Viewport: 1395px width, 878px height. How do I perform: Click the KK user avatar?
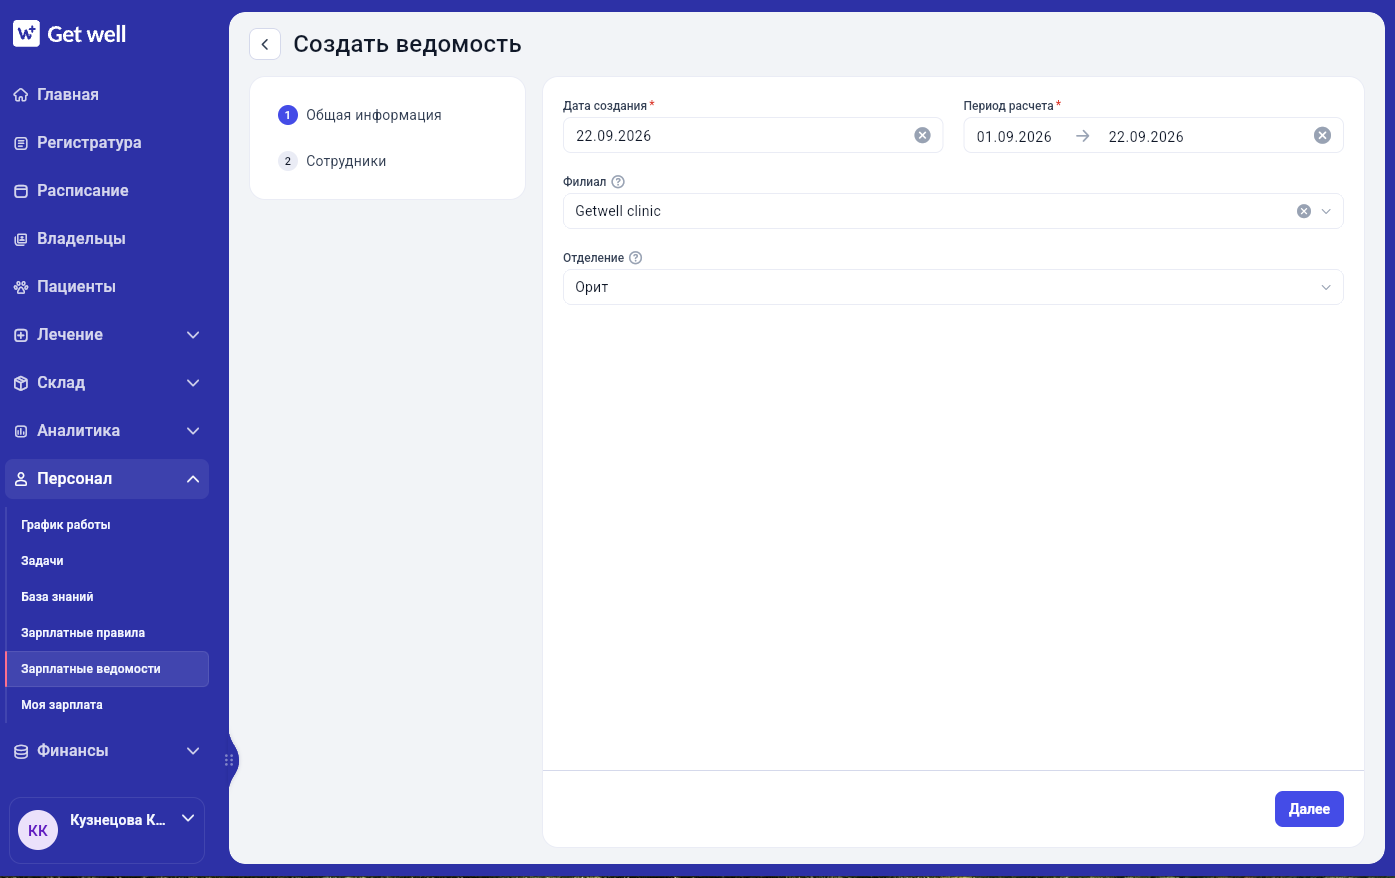[x=38, y=830]
